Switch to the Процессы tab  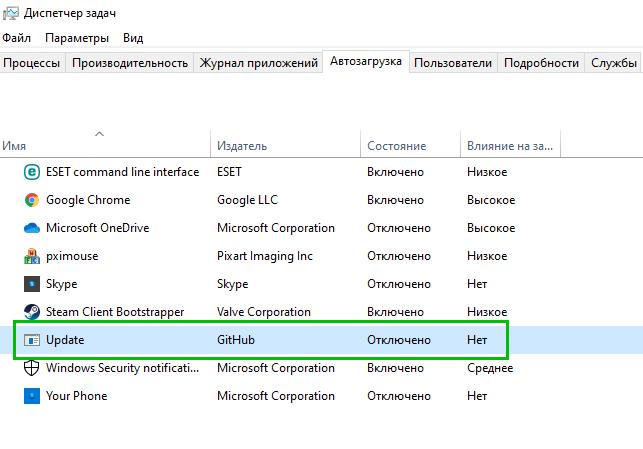click(x=32, y=63)
